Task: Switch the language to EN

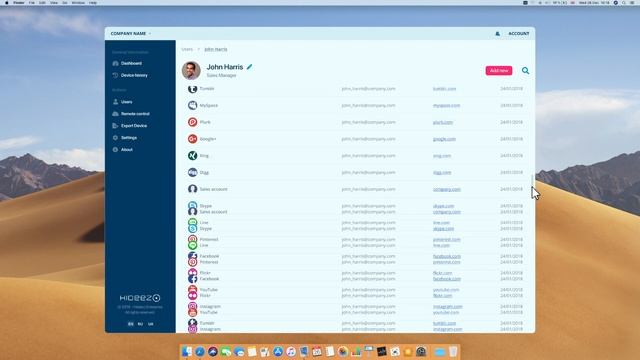Action: [x=131, y=324]
